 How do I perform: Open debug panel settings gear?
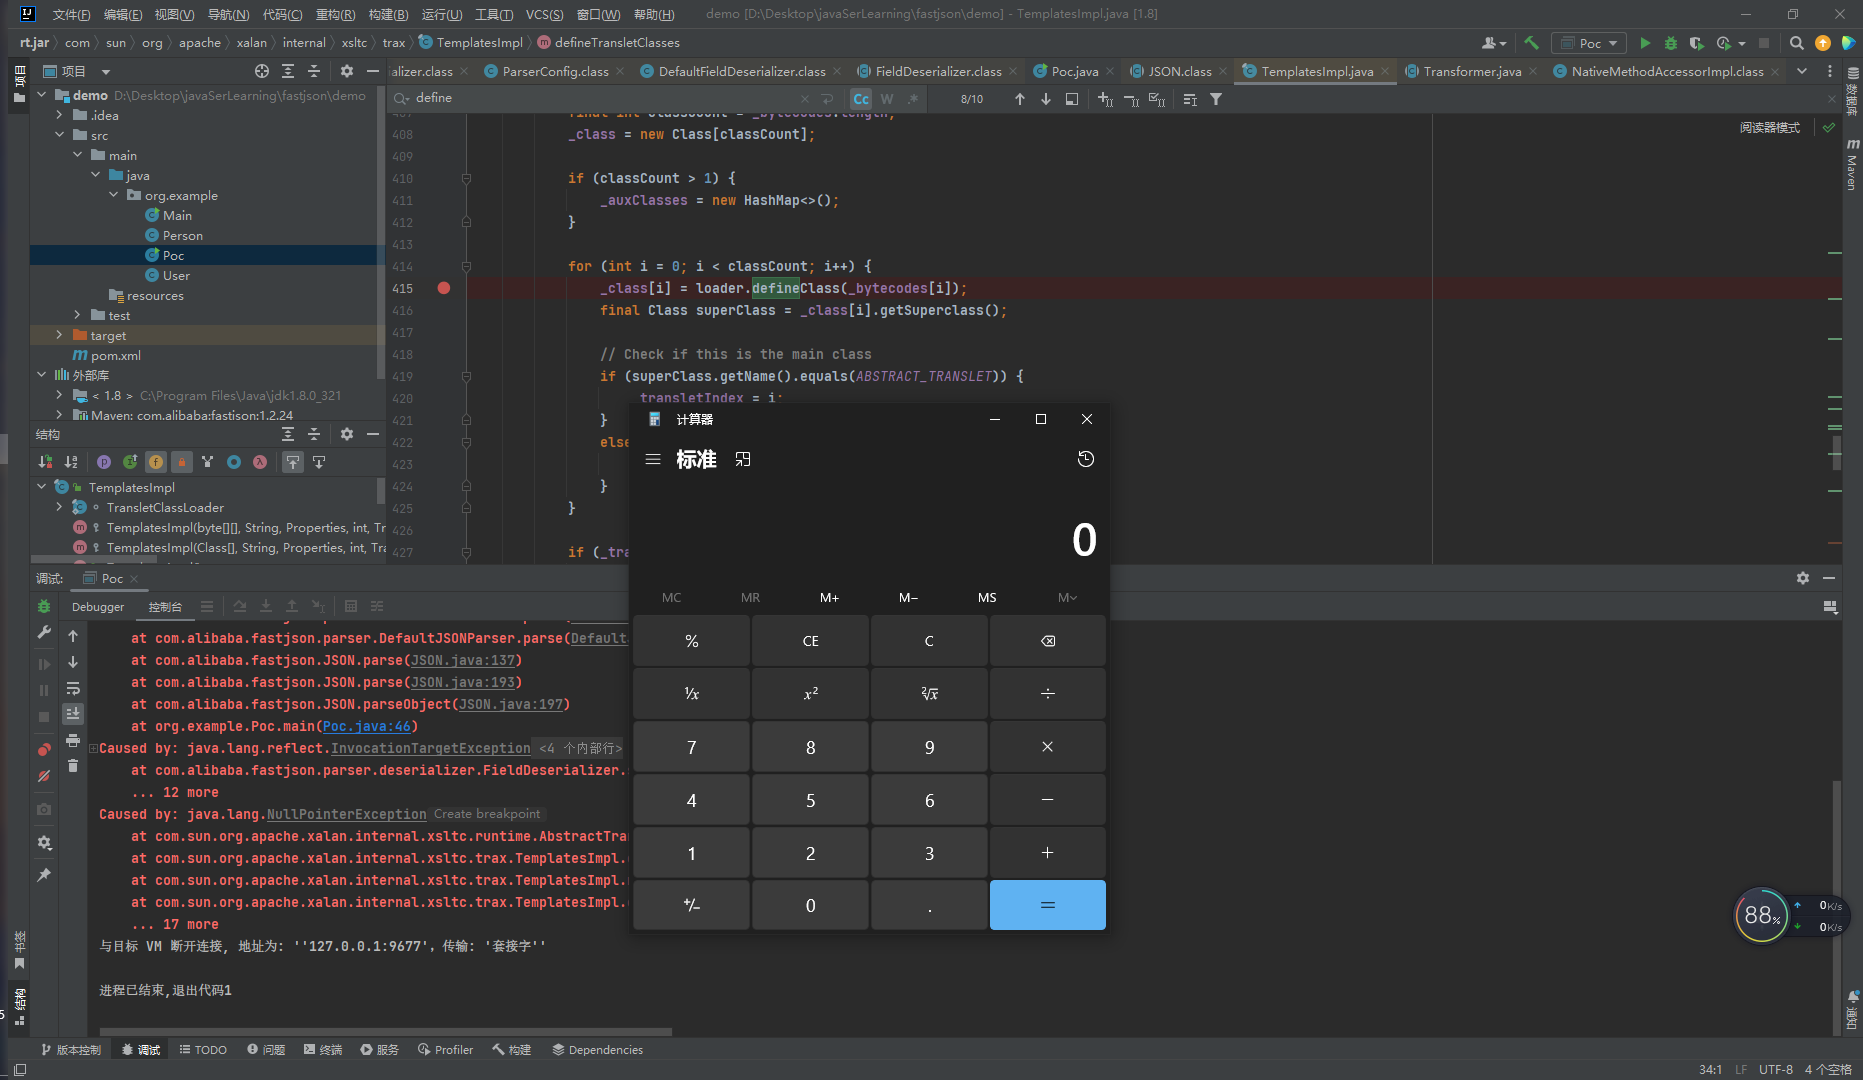coord(1803,578)
